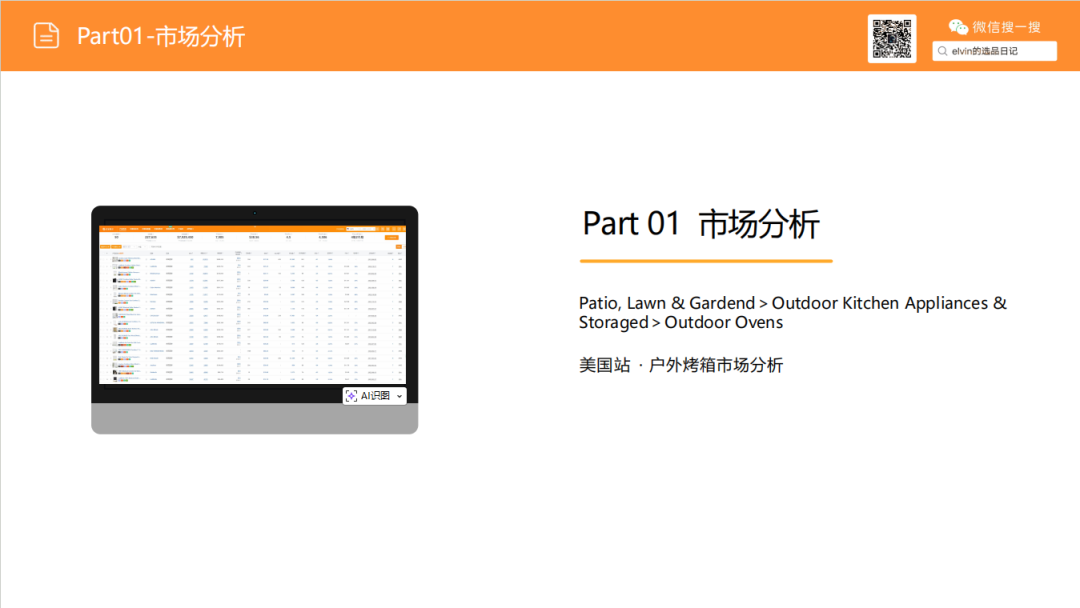
Task: Click the document icon in the orange header
Action: point(46,36)
